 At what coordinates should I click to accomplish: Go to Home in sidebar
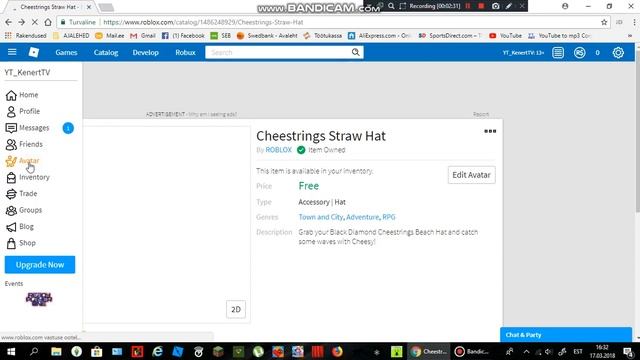click(22, 95)
